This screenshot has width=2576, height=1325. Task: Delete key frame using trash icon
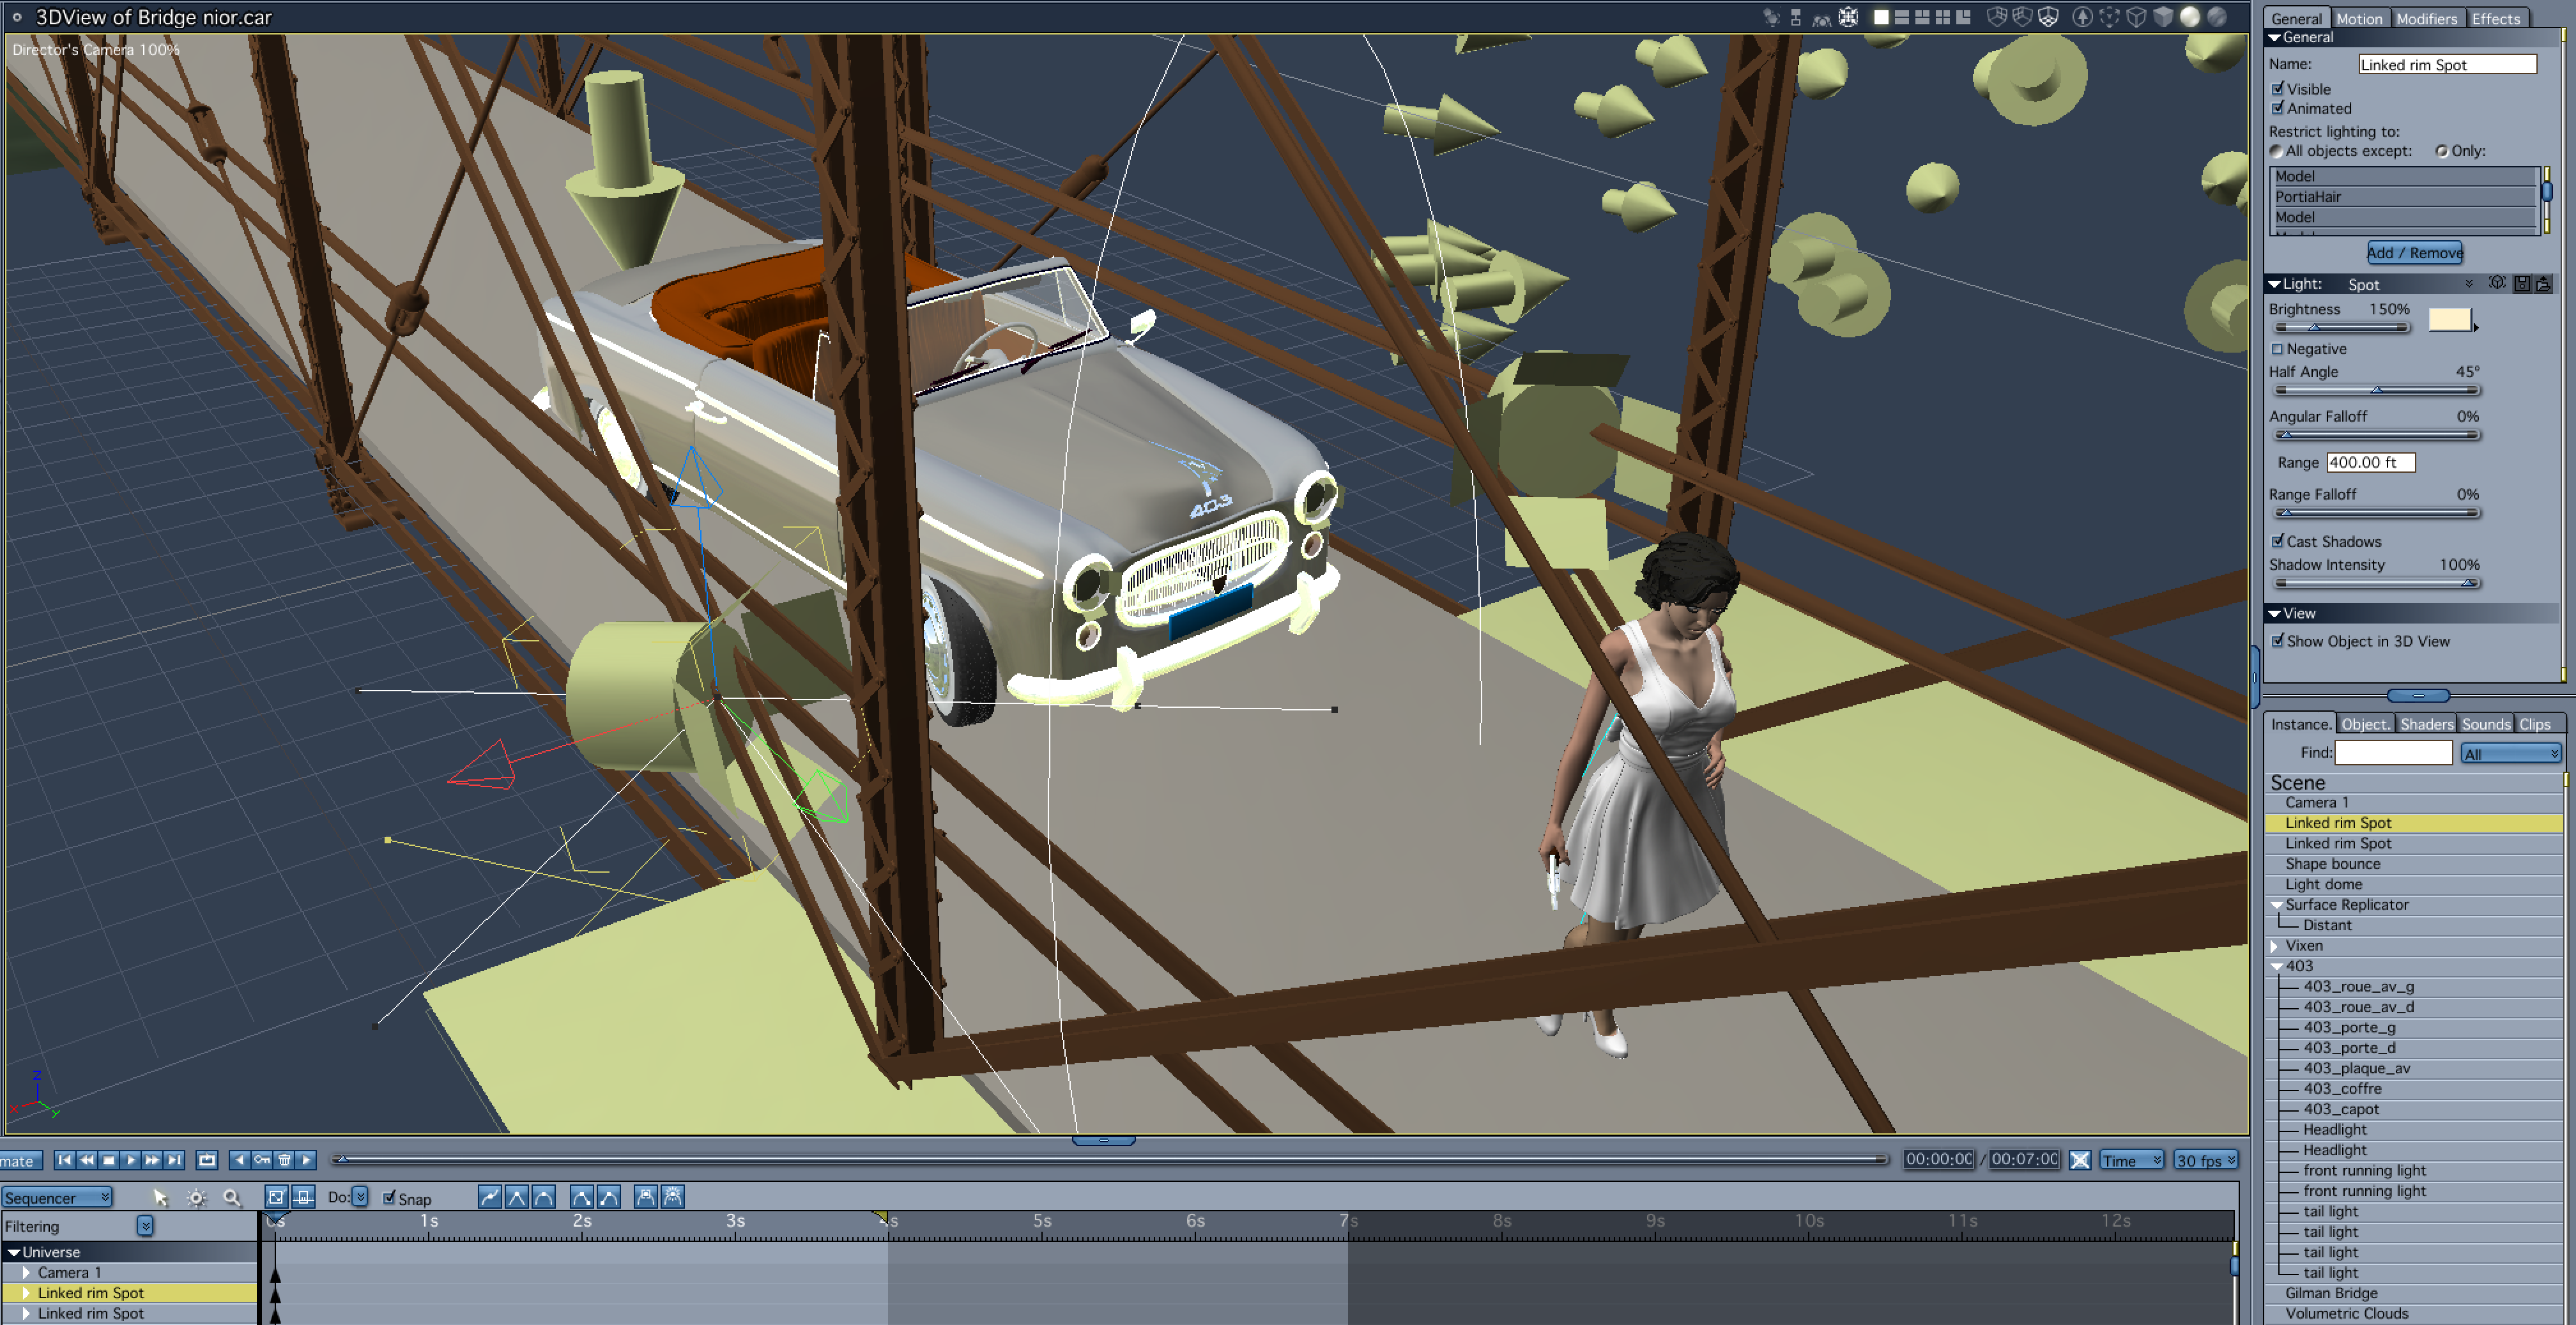285,1160
